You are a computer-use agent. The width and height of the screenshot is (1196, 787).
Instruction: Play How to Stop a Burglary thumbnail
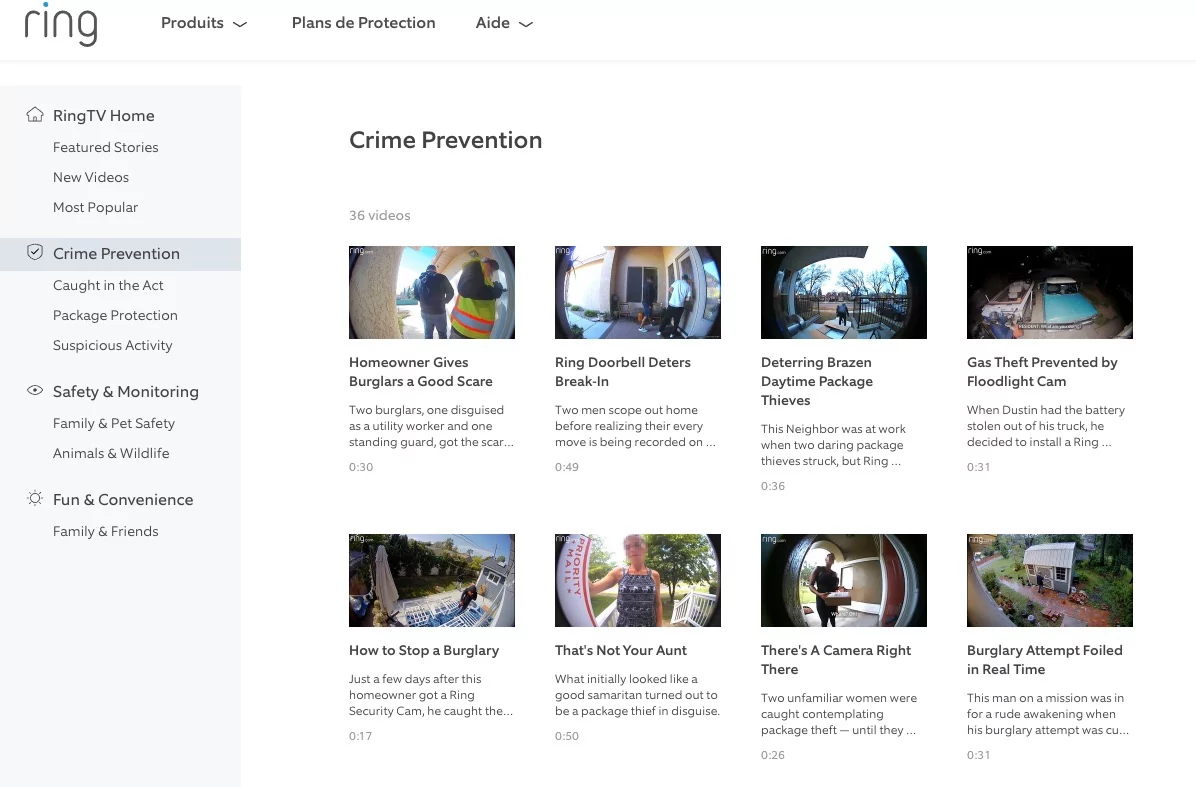432,580
